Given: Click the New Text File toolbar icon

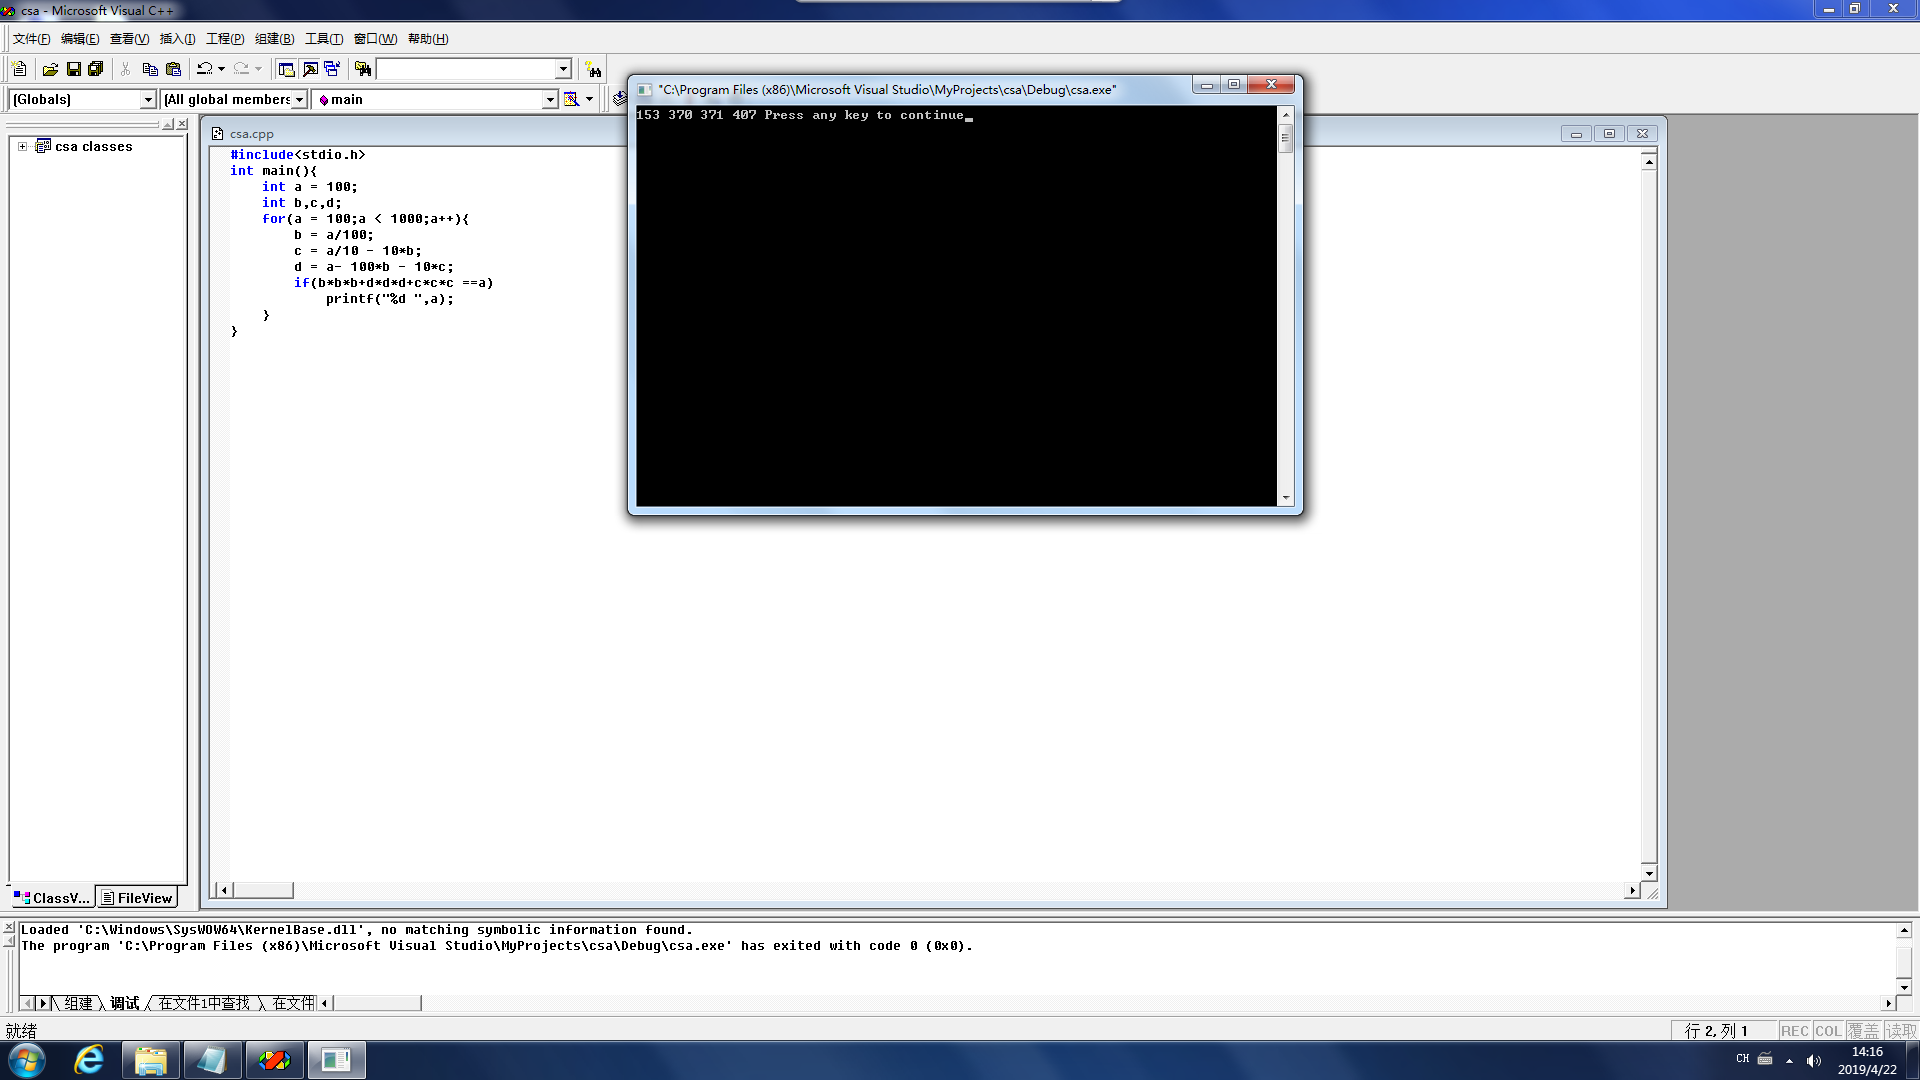Looking at the screenshot, I should (19, 69).
